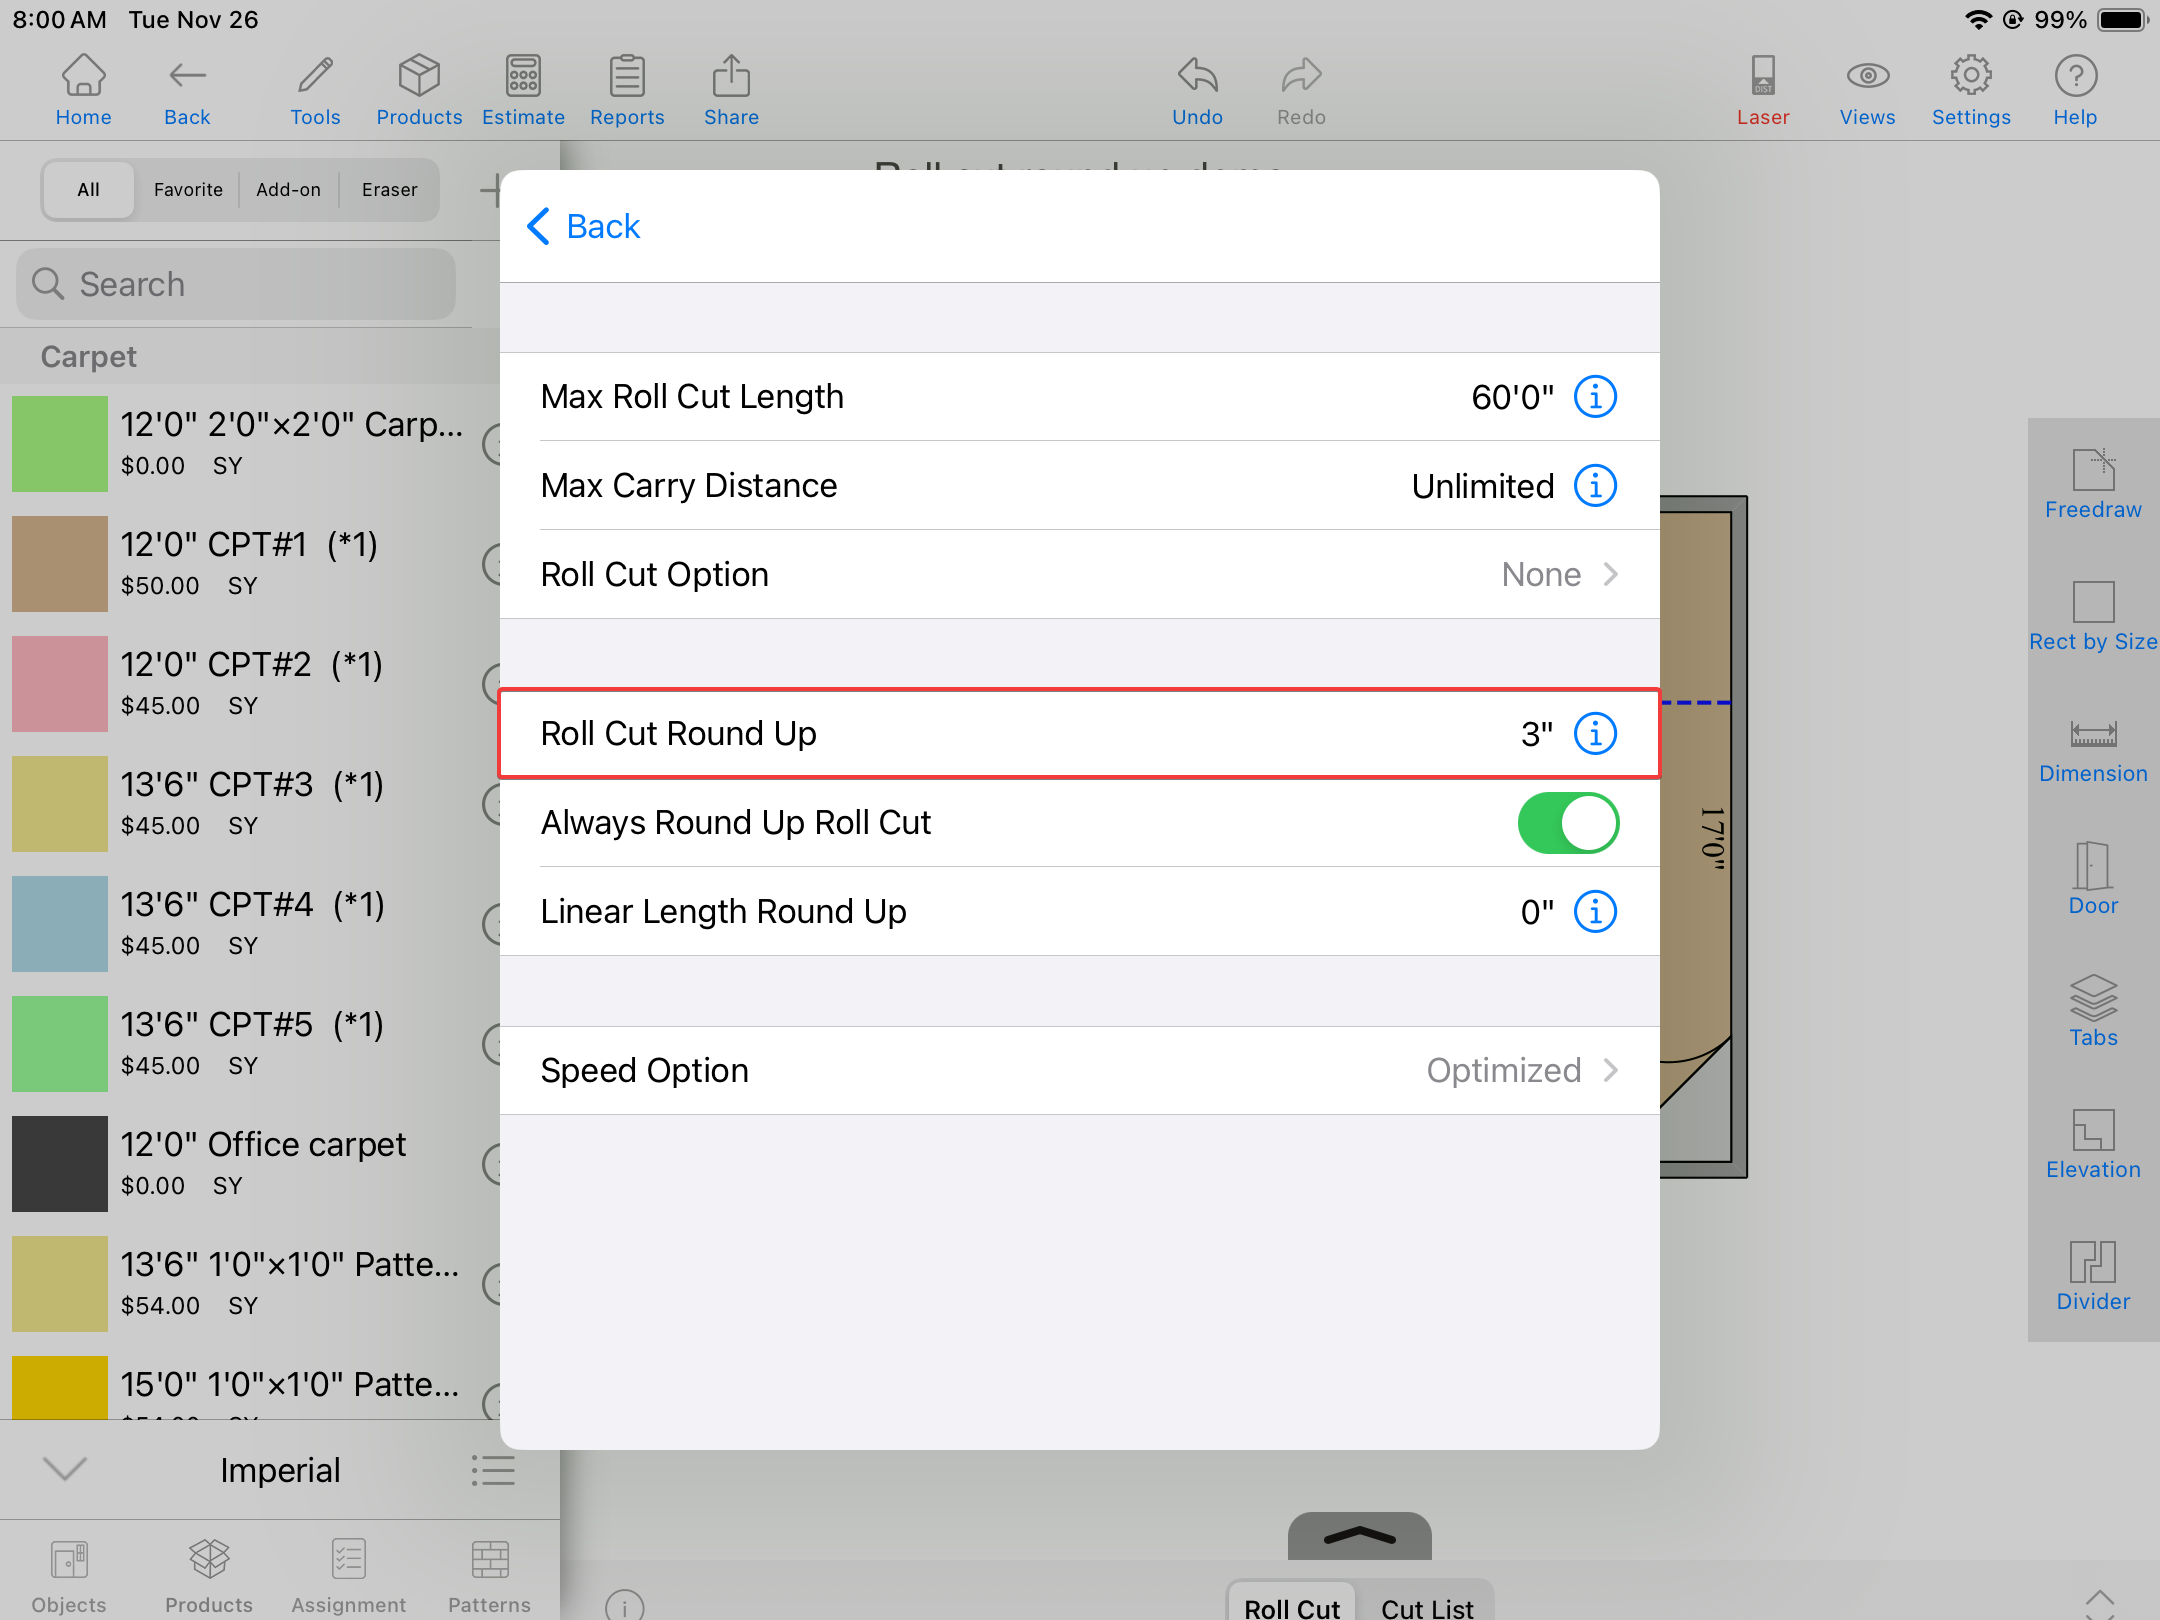This screenshot has width=2160, height=1620.
Task: Show info for Max Roll Cut Length
Action: (x=1595, y=397)
